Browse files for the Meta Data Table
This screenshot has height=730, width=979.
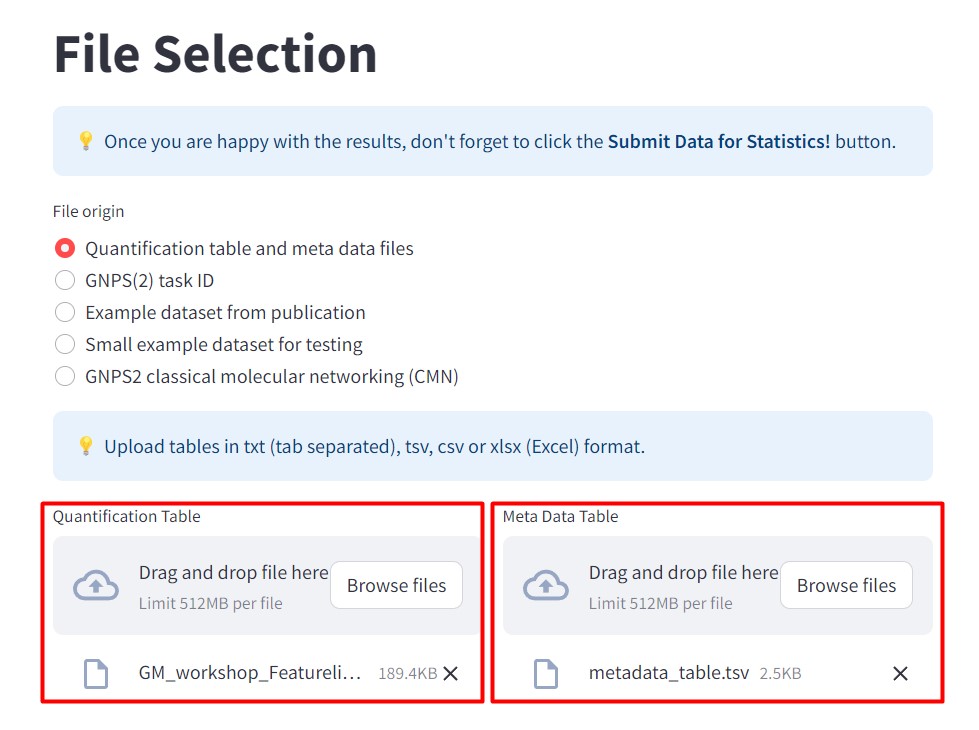(x=846, y=585)
